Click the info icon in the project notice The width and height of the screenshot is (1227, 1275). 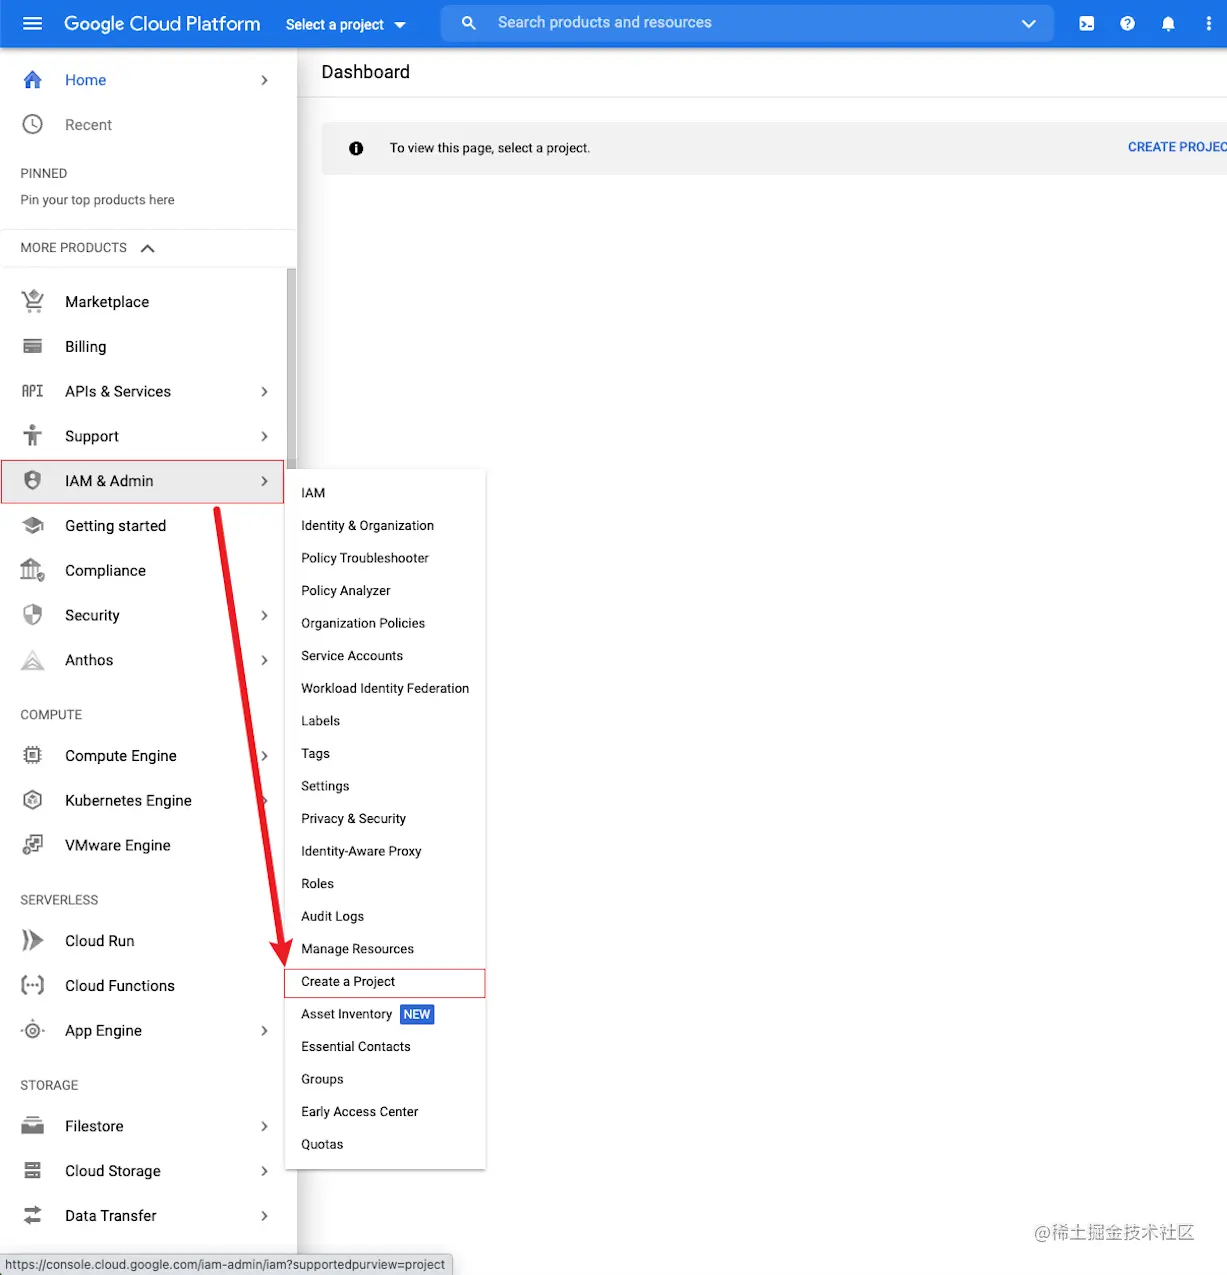pos(356,148)
